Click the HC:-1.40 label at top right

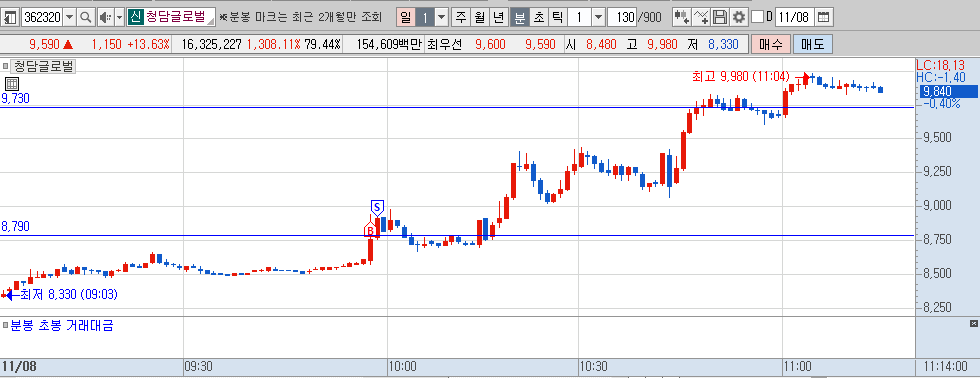(941, 77)
